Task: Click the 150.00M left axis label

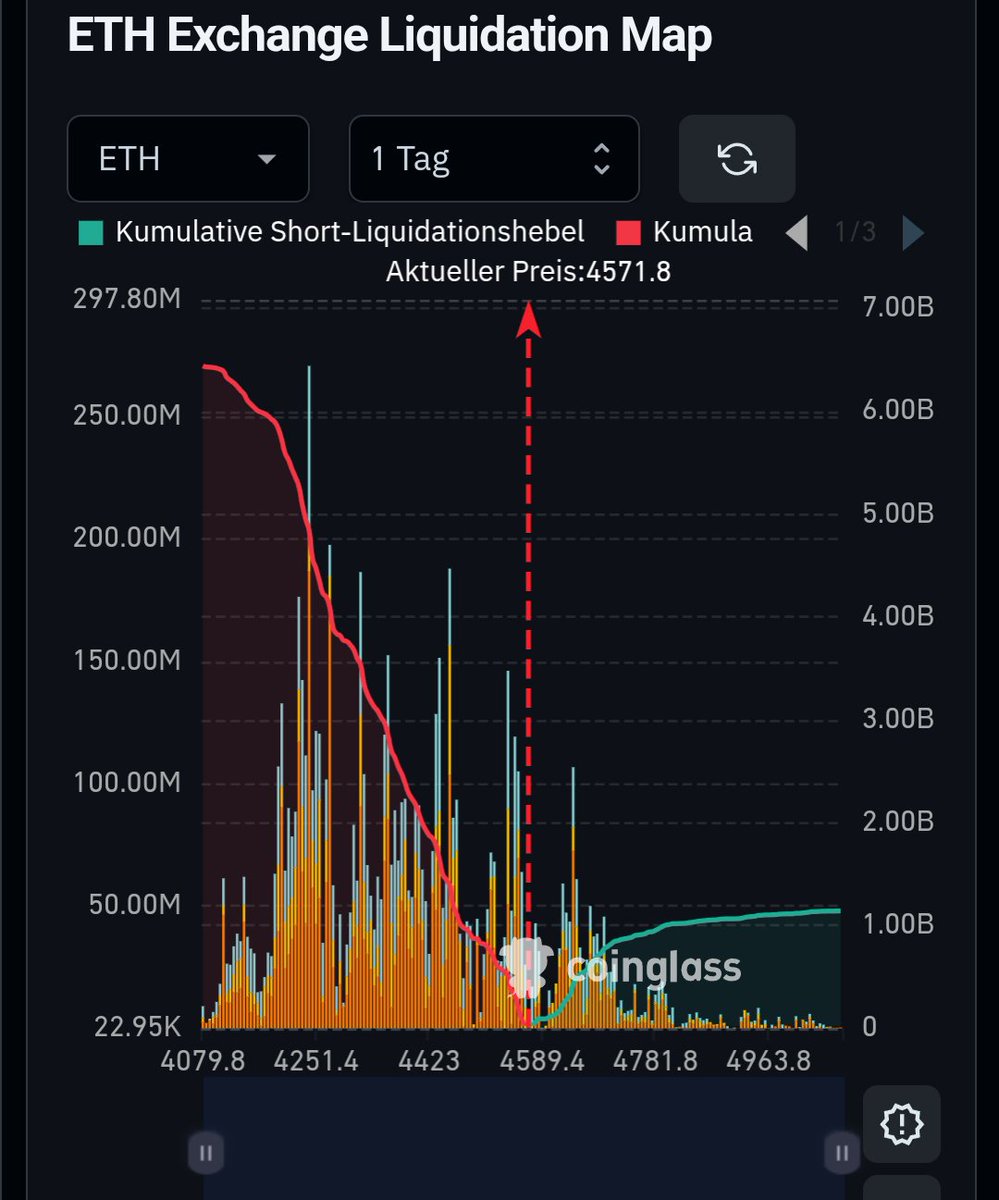Action: pyautogui.click(x=127, y=660)
